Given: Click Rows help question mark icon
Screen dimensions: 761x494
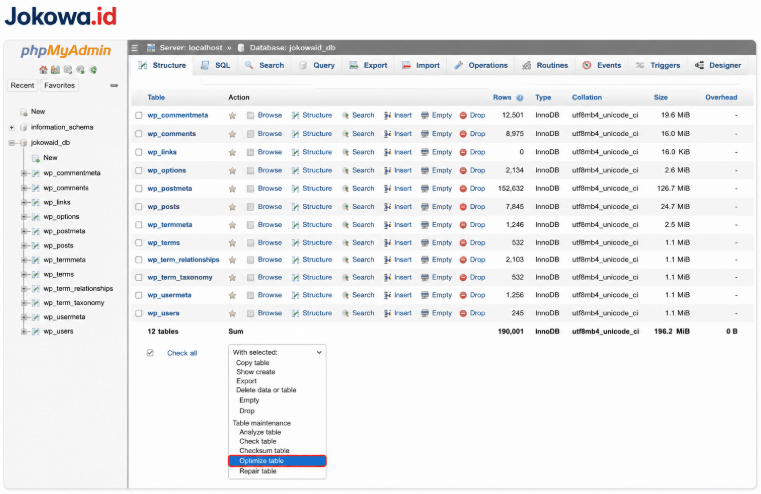Looking at the screenshot, I should pyautogui.click(x=520, y=98).
